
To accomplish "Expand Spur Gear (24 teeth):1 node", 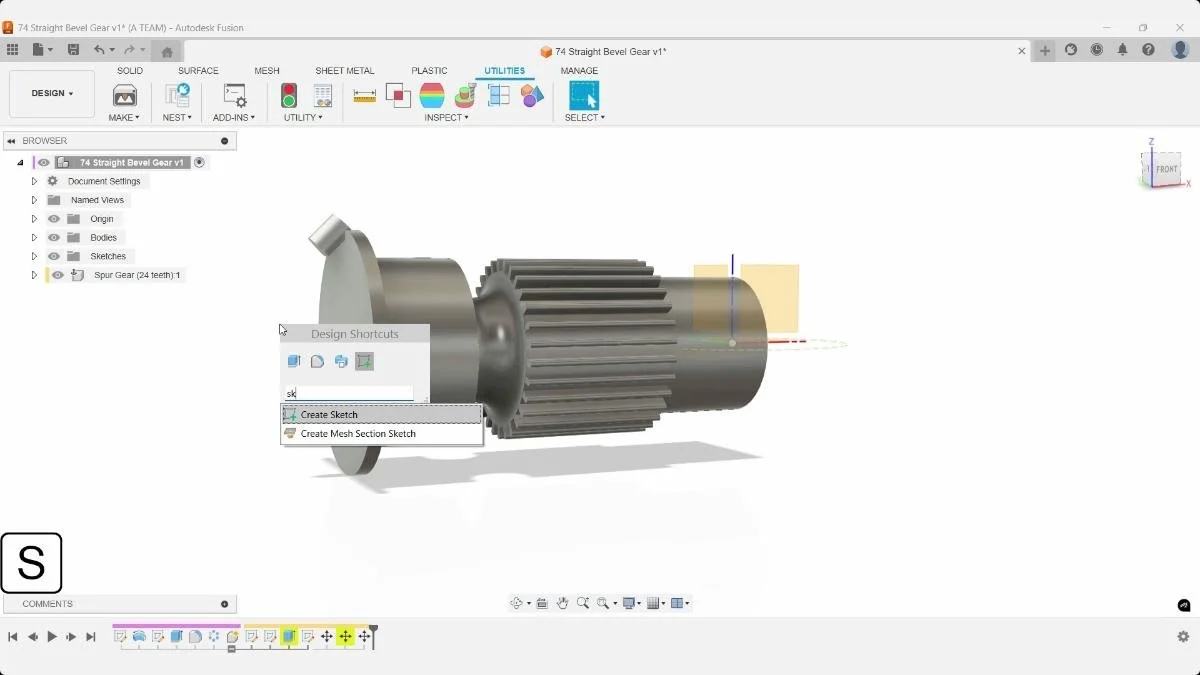I will 34,275.
